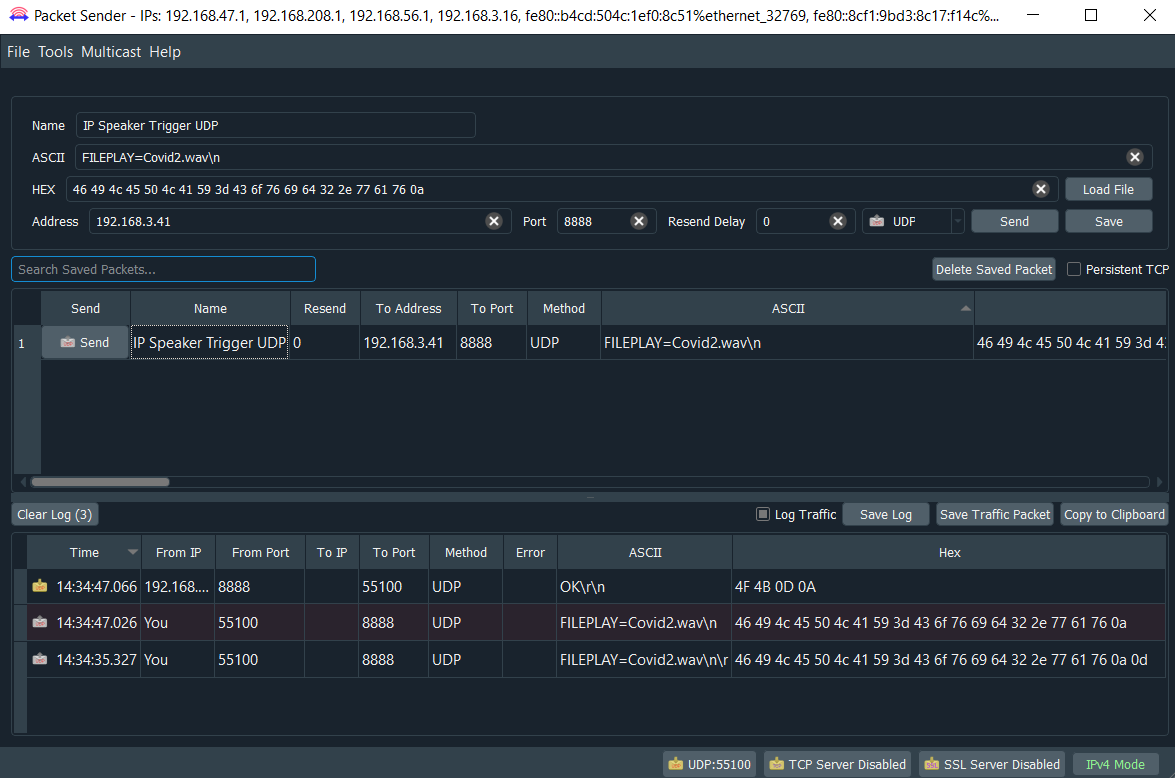The height and width of the screenshot is (778, 1175).
Task: Open the Tools menu
Action: coord(55,52)
